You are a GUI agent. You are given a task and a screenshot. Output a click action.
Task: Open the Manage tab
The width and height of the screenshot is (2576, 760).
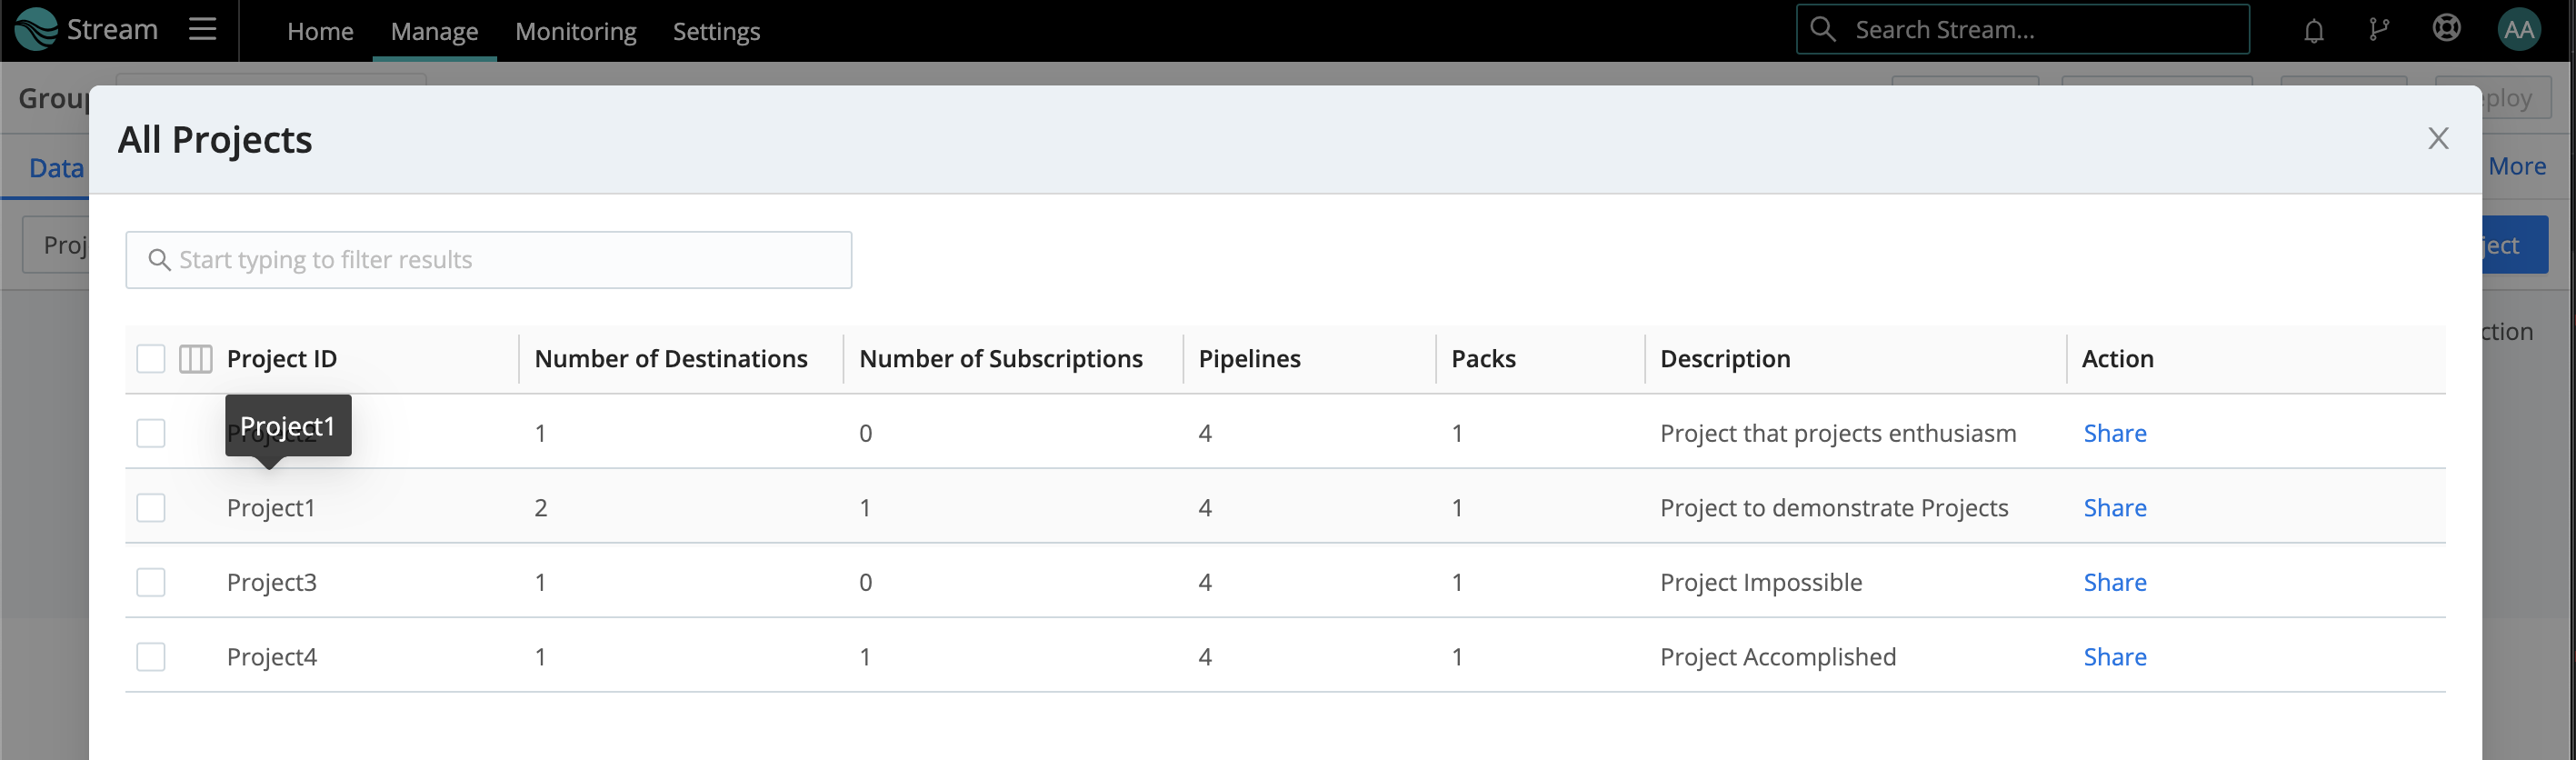(x=434, y=31)
